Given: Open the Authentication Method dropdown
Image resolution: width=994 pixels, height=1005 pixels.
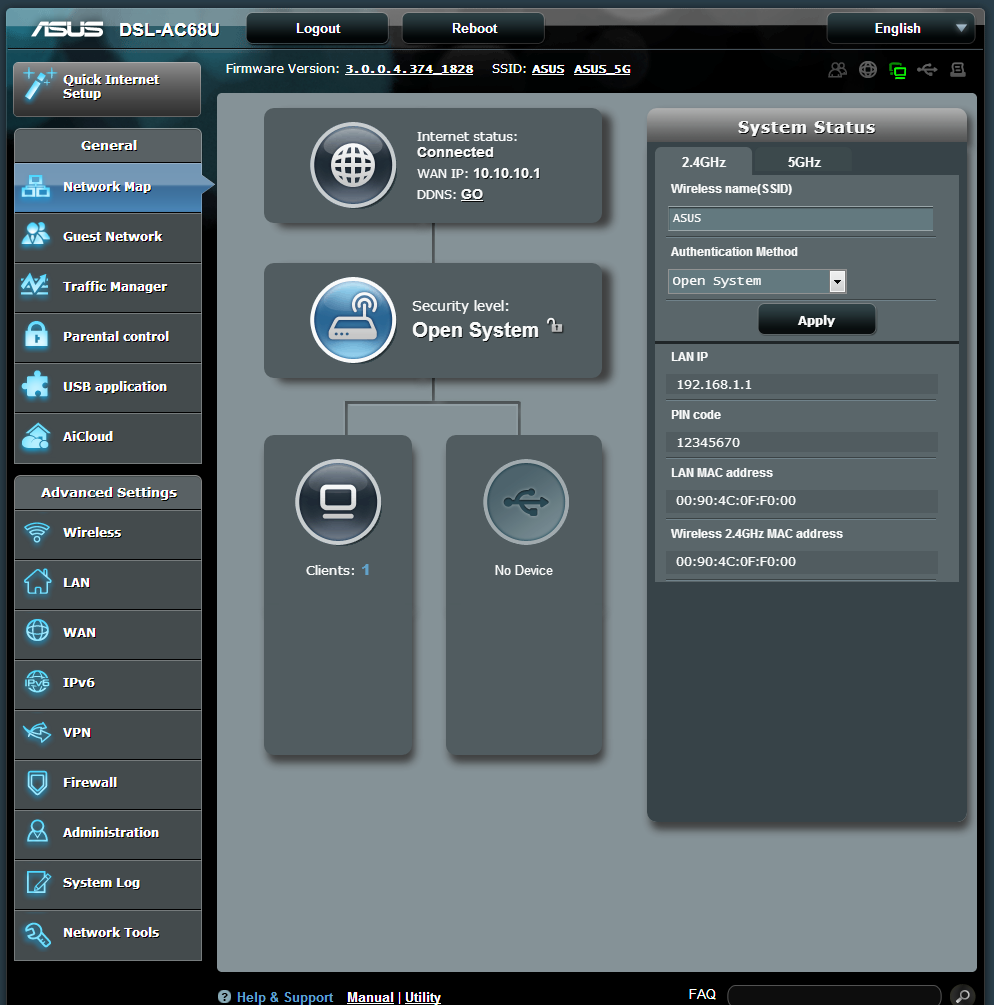Looking at the screenshot, I should point(757,281).
